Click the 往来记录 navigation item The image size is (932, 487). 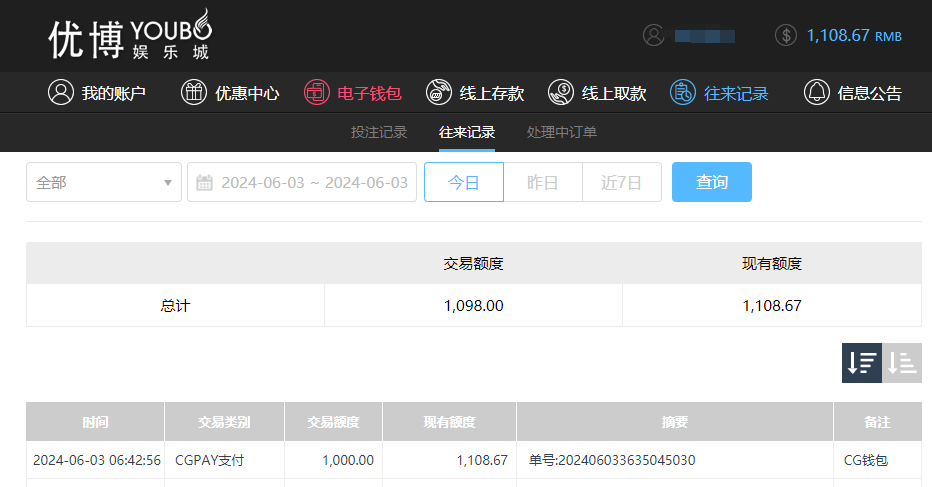point(720,93)
